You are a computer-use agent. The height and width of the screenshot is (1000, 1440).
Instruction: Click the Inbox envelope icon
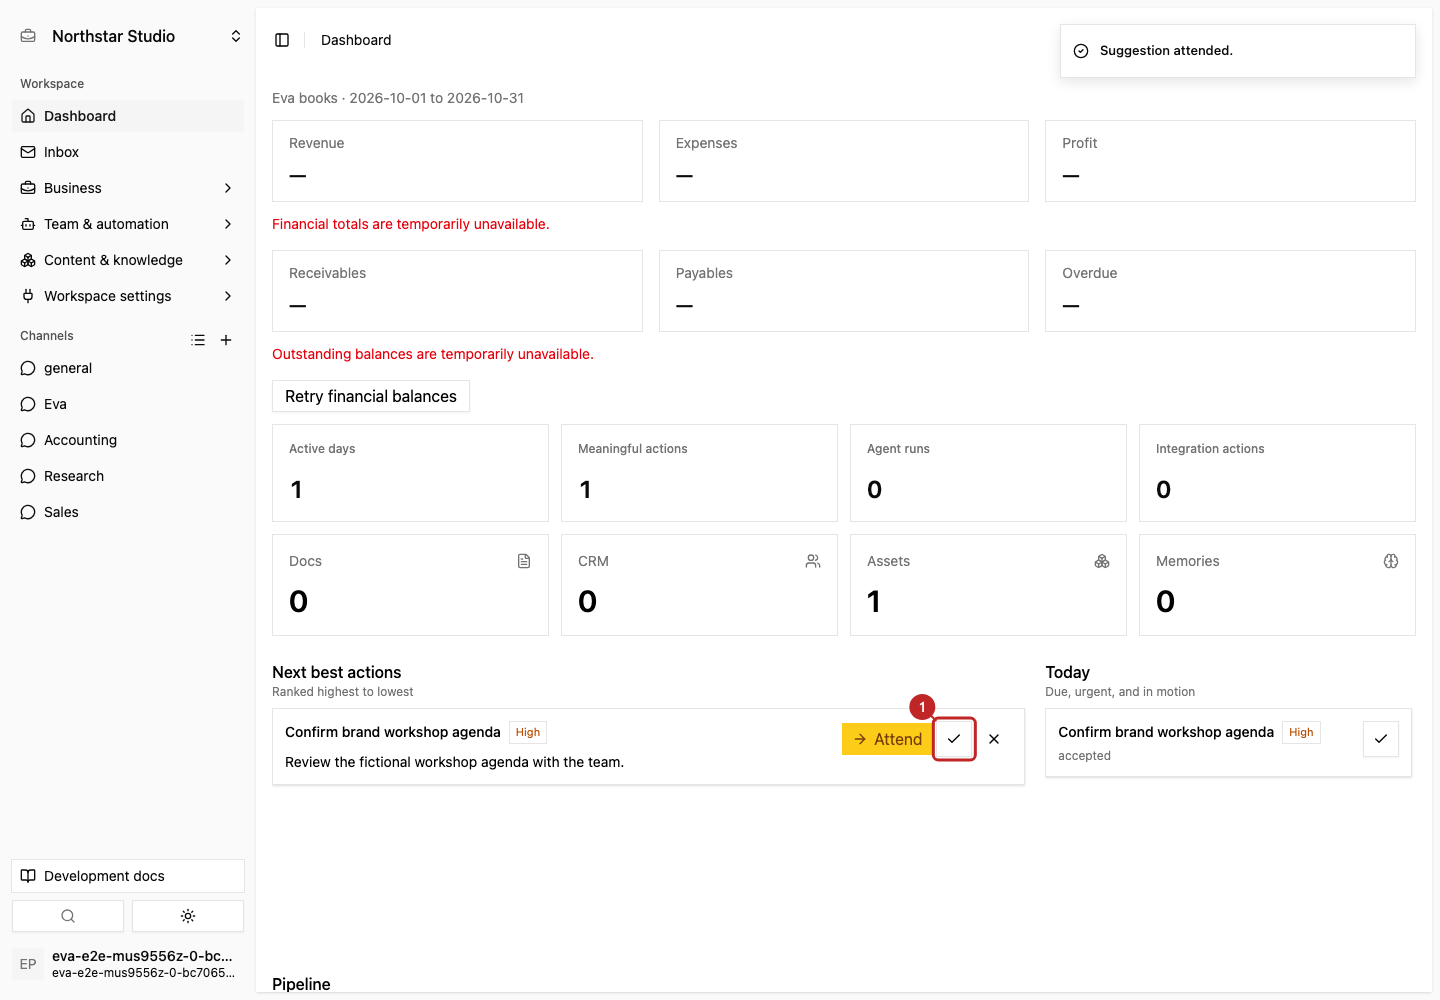point(28,152)
